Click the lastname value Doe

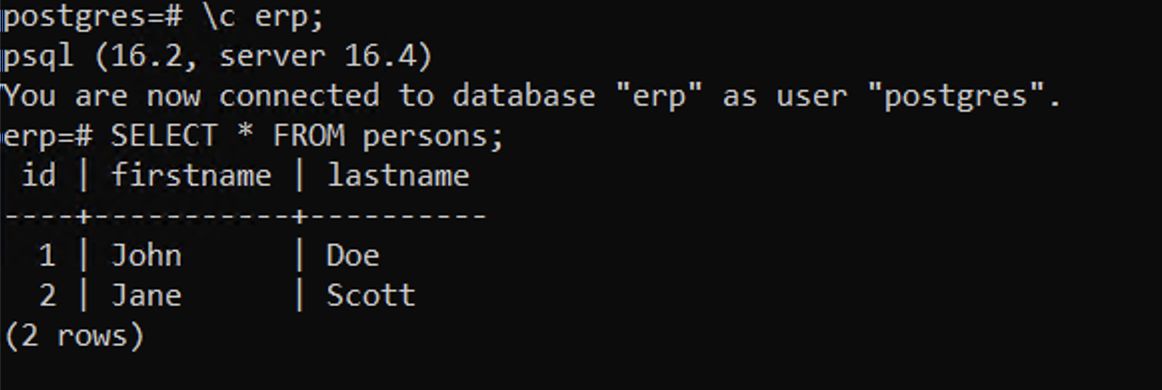click(353, 256)
